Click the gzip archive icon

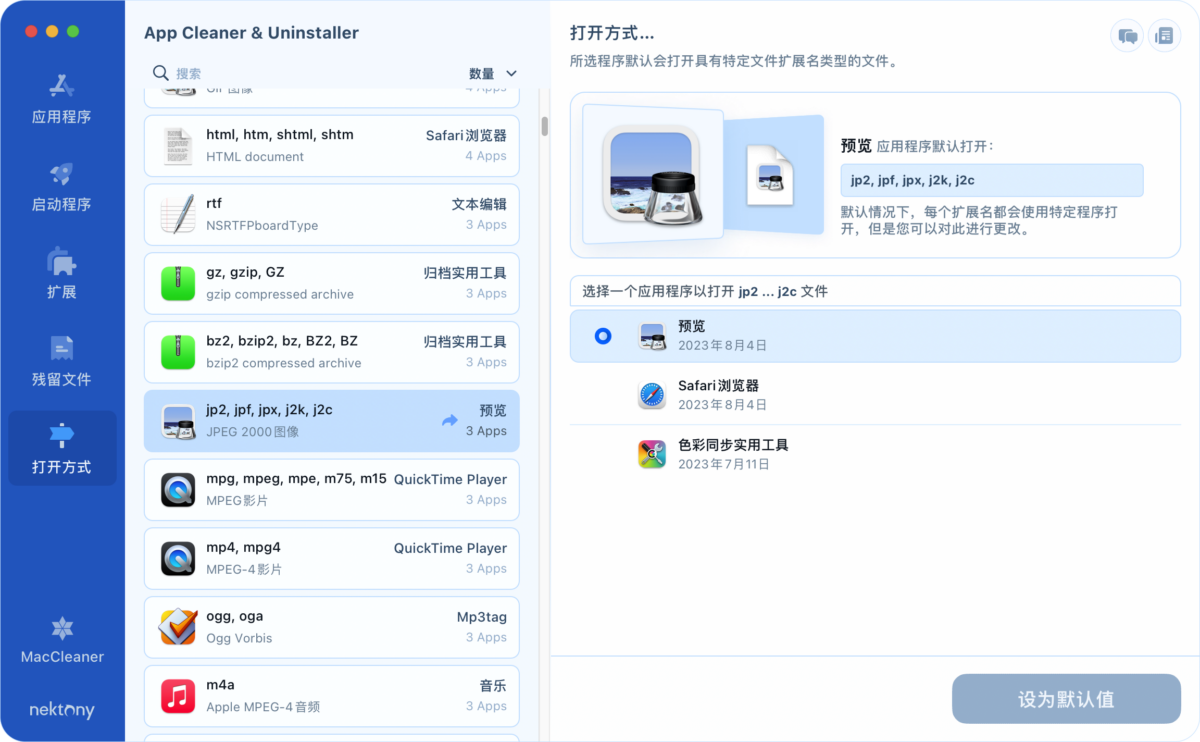(178, 283)
